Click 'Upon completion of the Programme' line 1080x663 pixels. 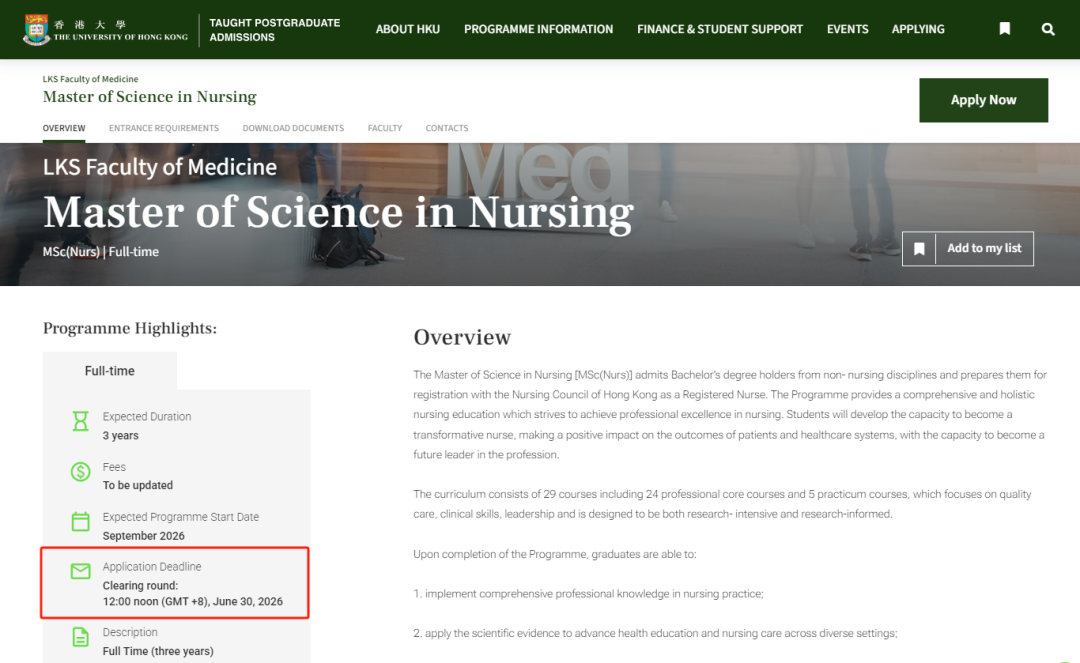pos(554,554)
